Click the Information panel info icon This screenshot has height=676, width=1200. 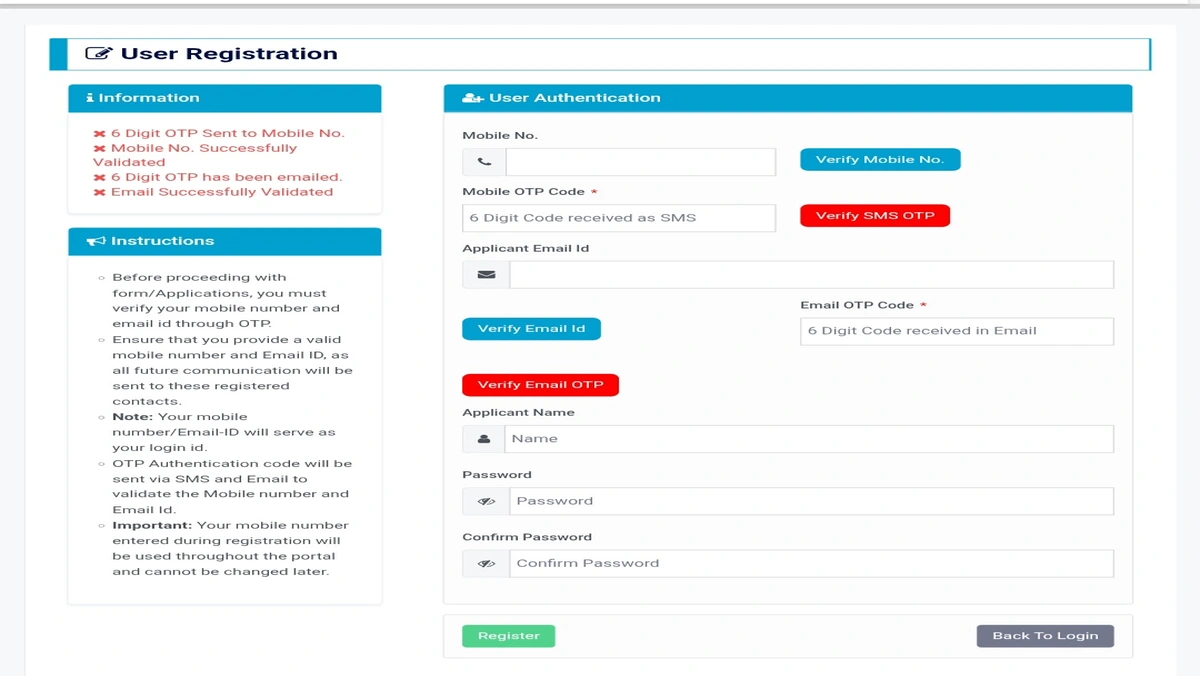tap(90, 98)
